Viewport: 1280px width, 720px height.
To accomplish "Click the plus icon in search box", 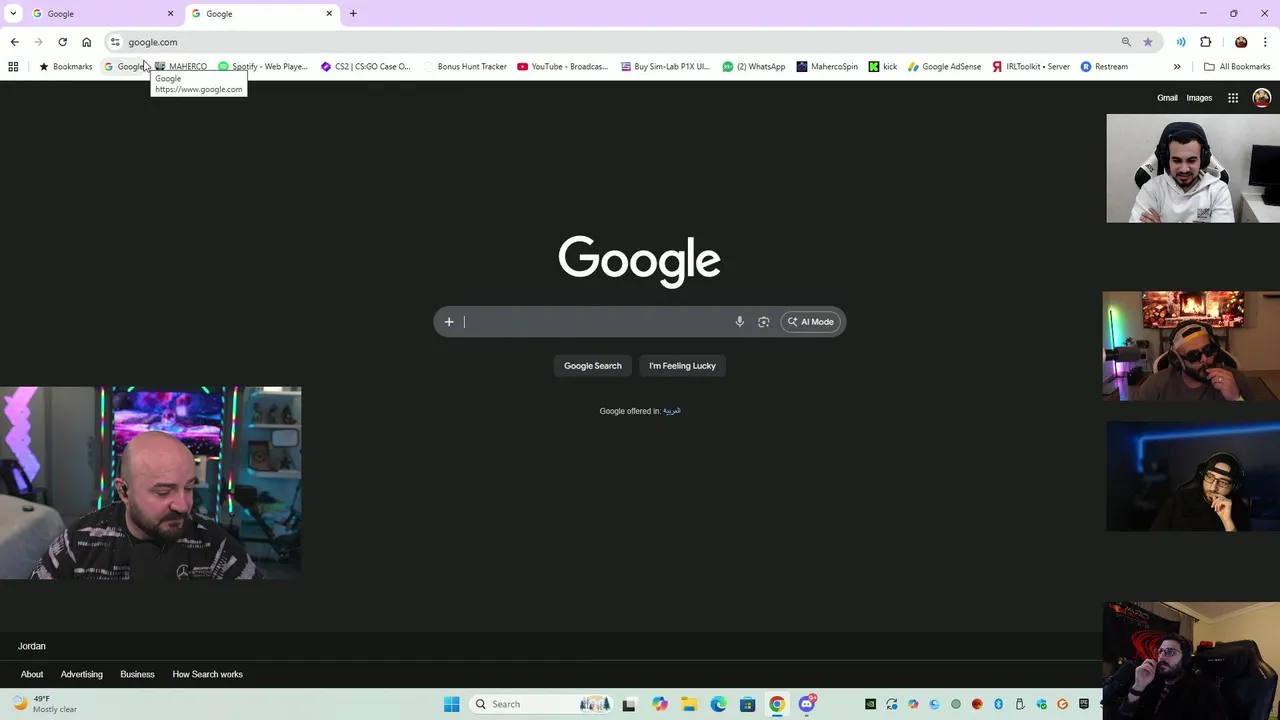I will pos(449,322).
